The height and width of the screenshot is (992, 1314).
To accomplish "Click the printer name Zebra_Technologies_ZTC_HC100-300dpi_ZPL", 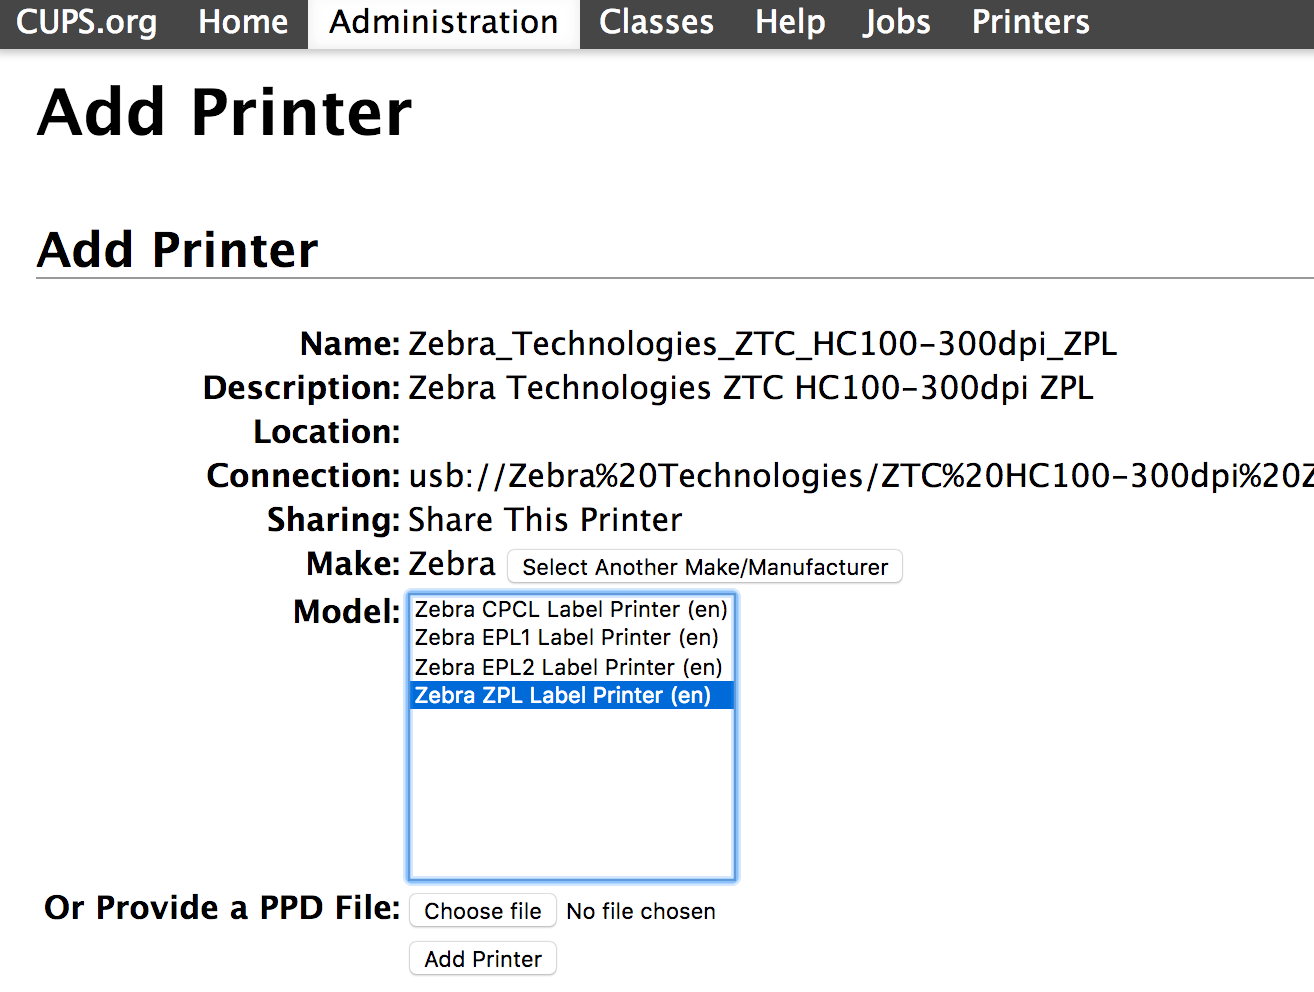I will coord(762,344).
